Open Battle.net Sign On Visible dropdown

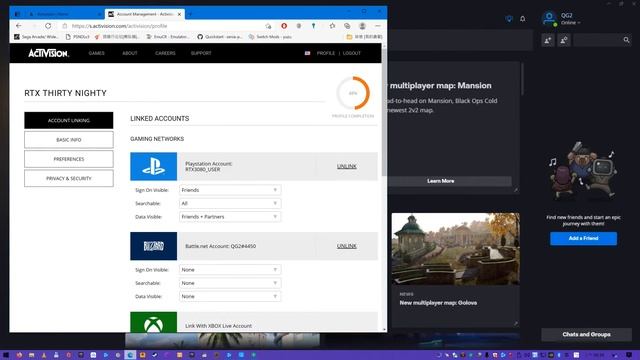(x=230, y=270)
